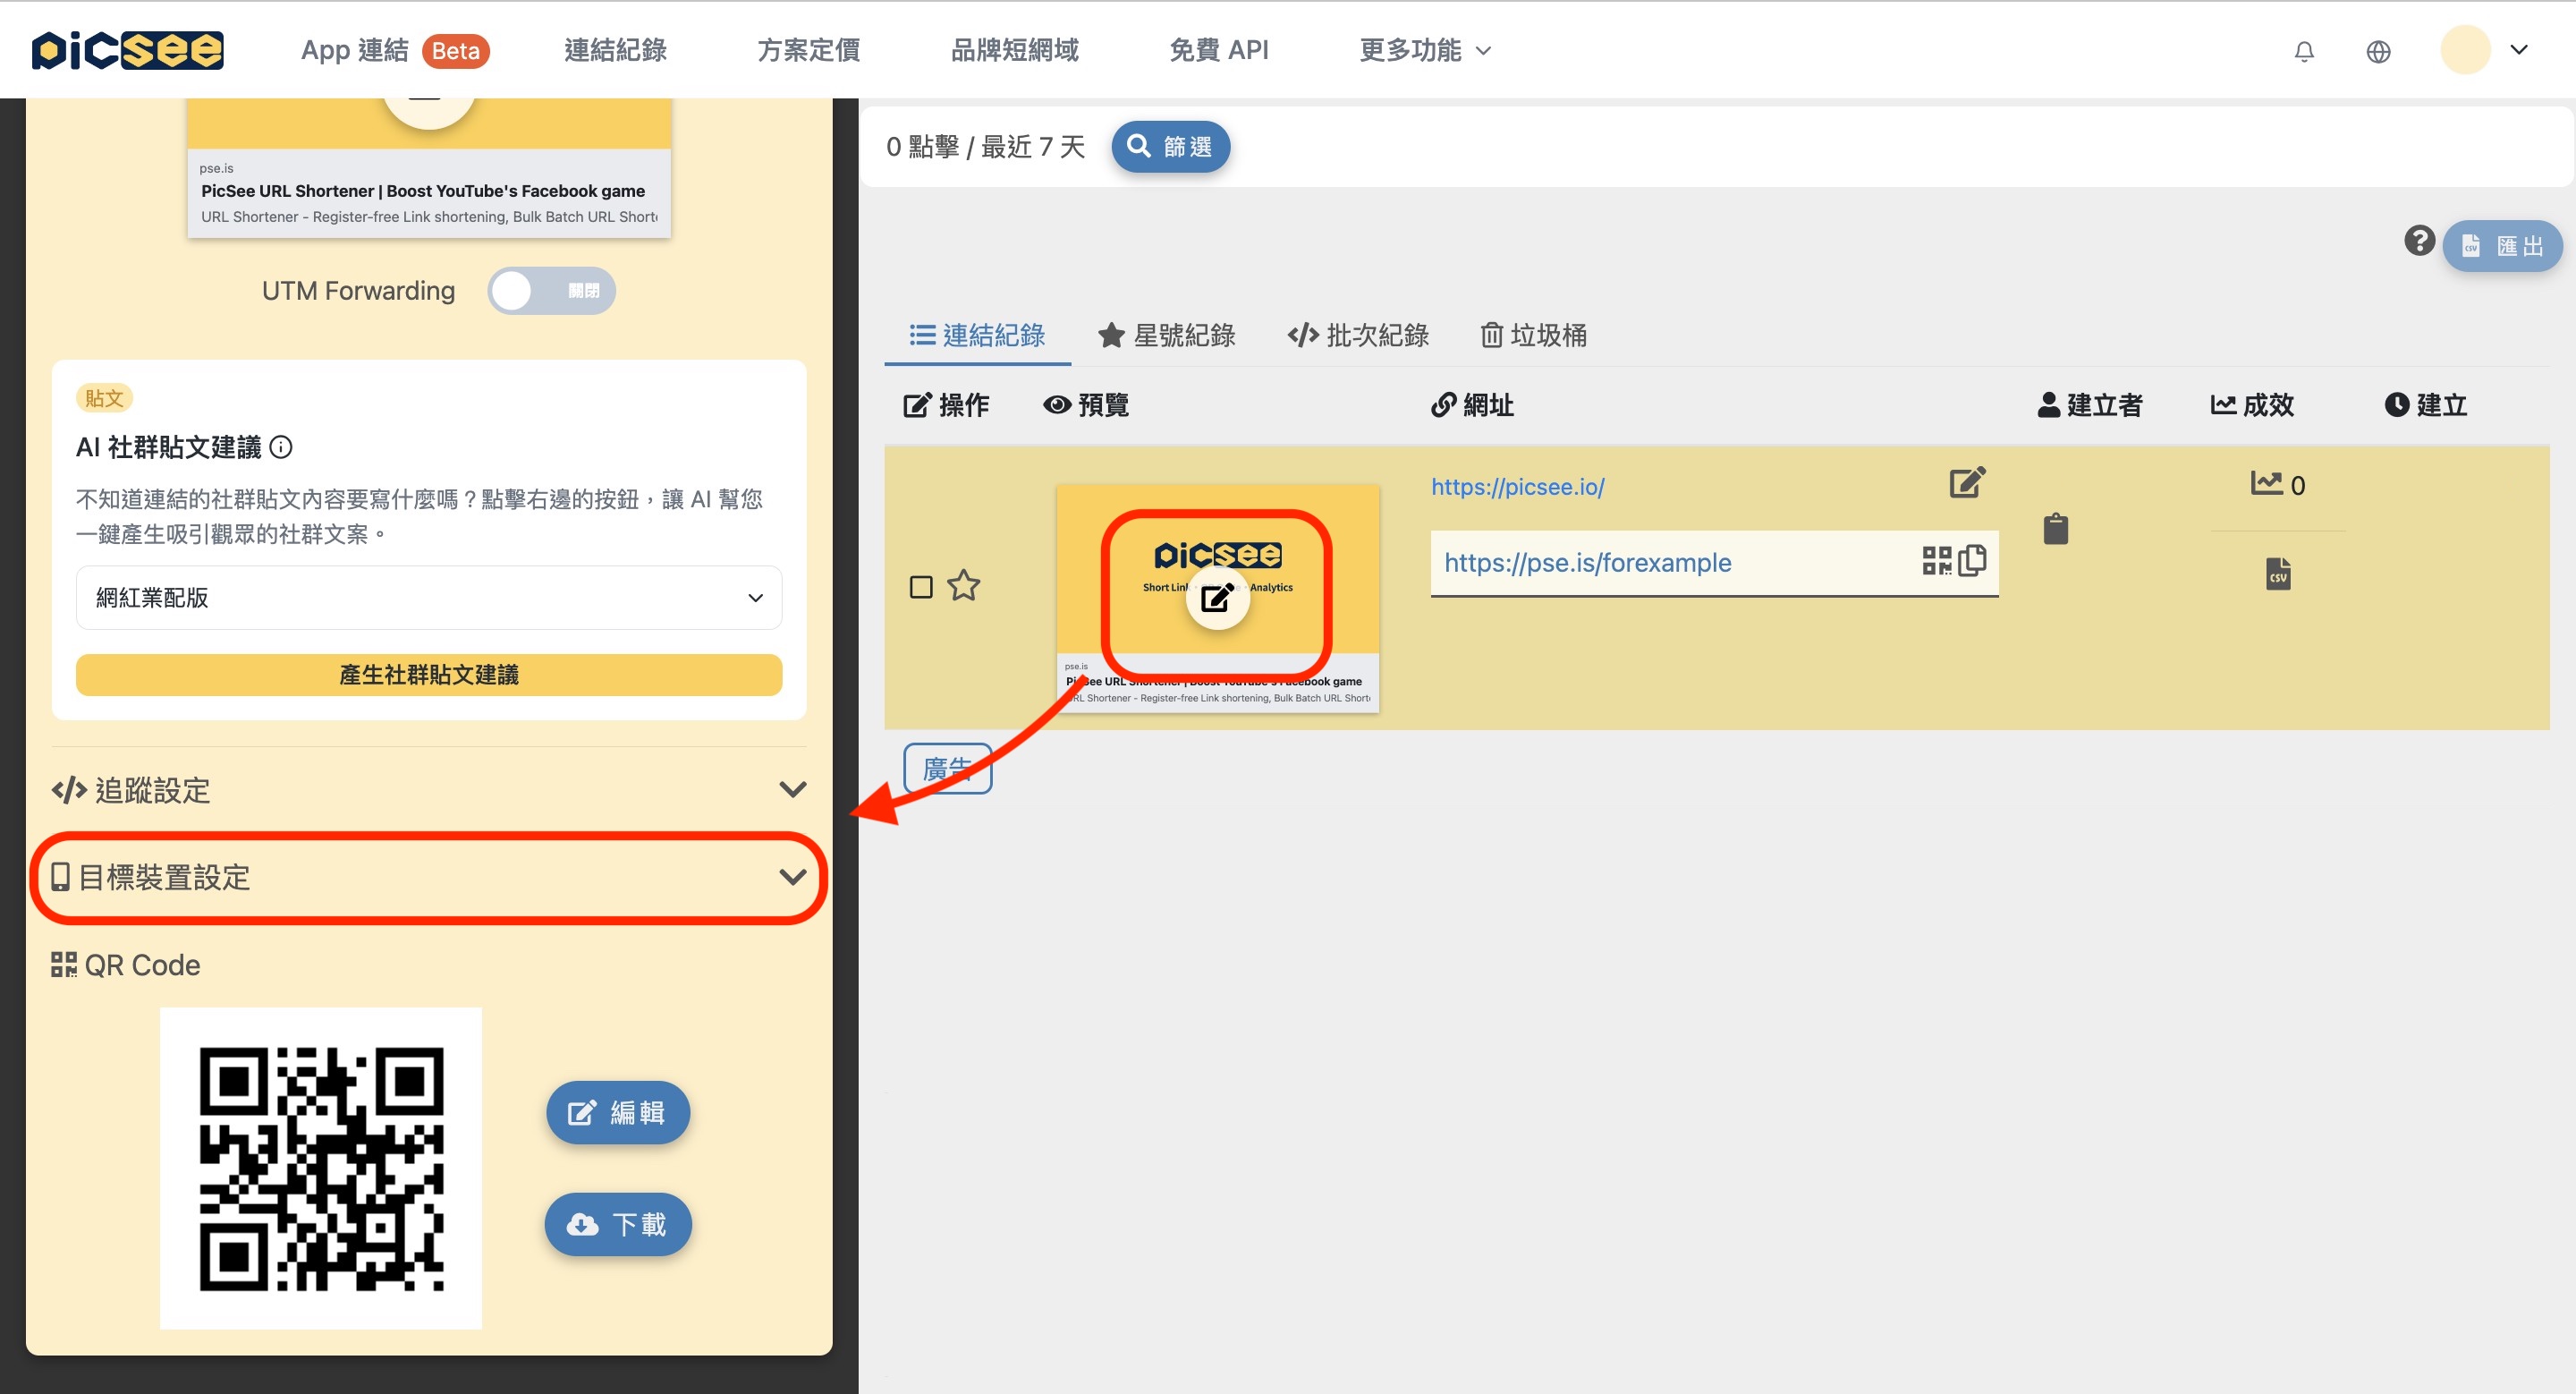Screen dimensions: 2576x1394
Task: Open 方案定價 page
Action: [x=808, y=50]
